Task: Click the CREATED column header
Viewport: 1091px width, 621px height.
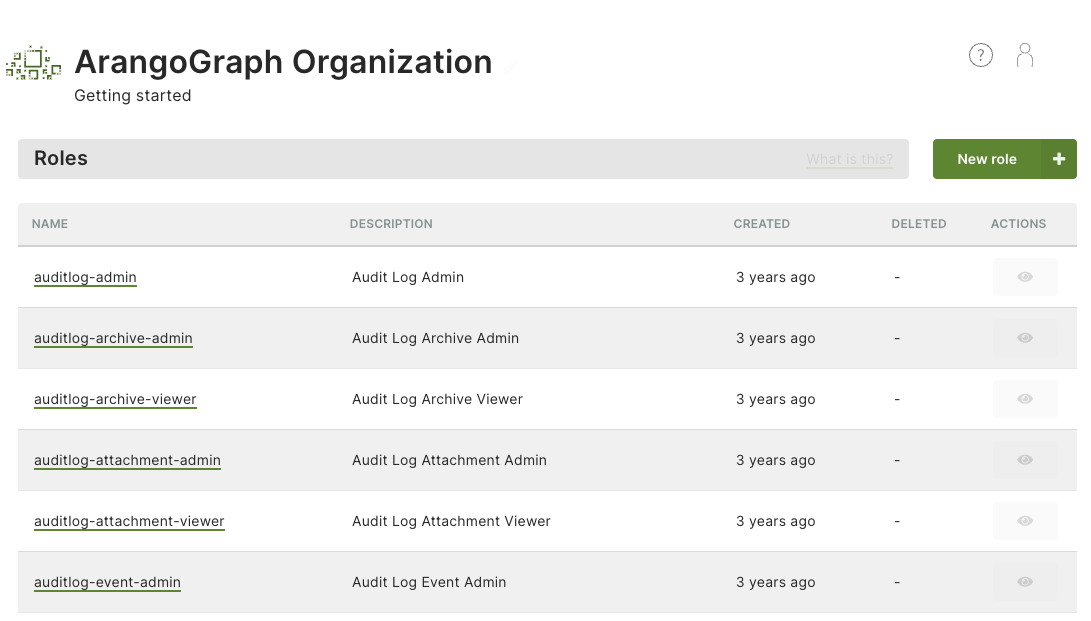Action: [x=761, y=224]
